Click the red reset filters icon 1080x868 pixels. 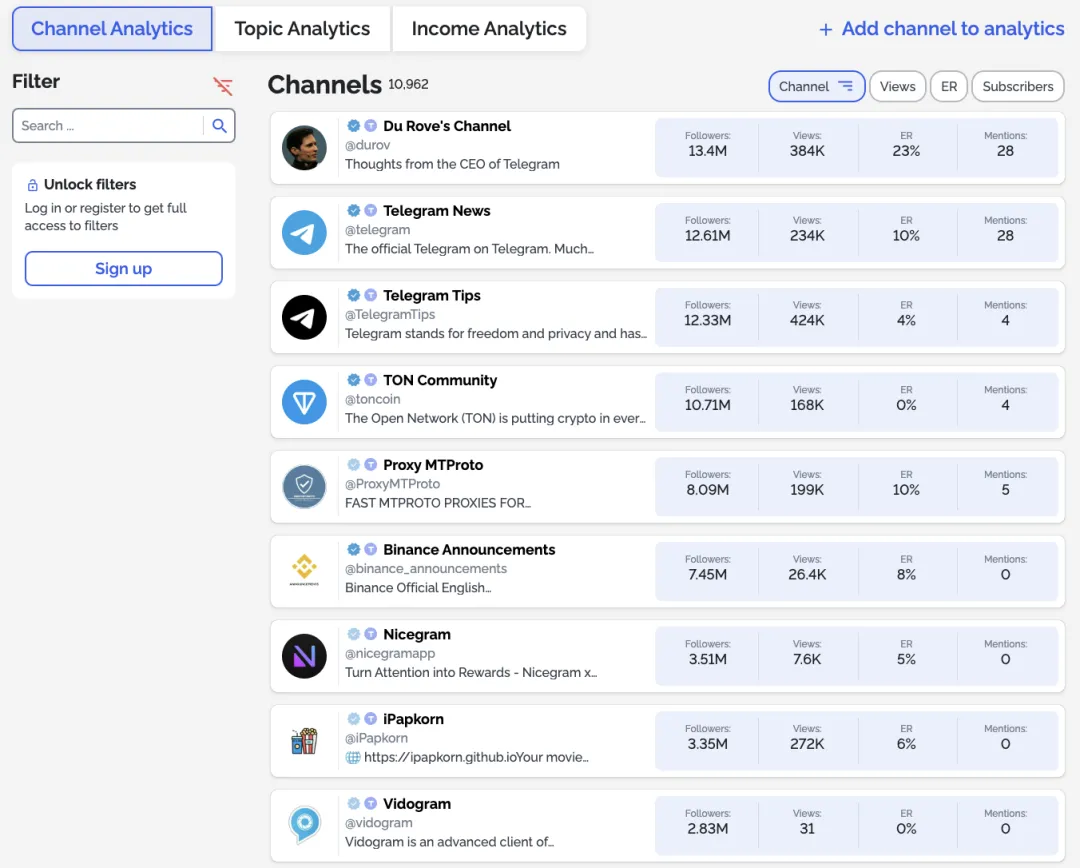pyautogui.click(x=222, y=86)
